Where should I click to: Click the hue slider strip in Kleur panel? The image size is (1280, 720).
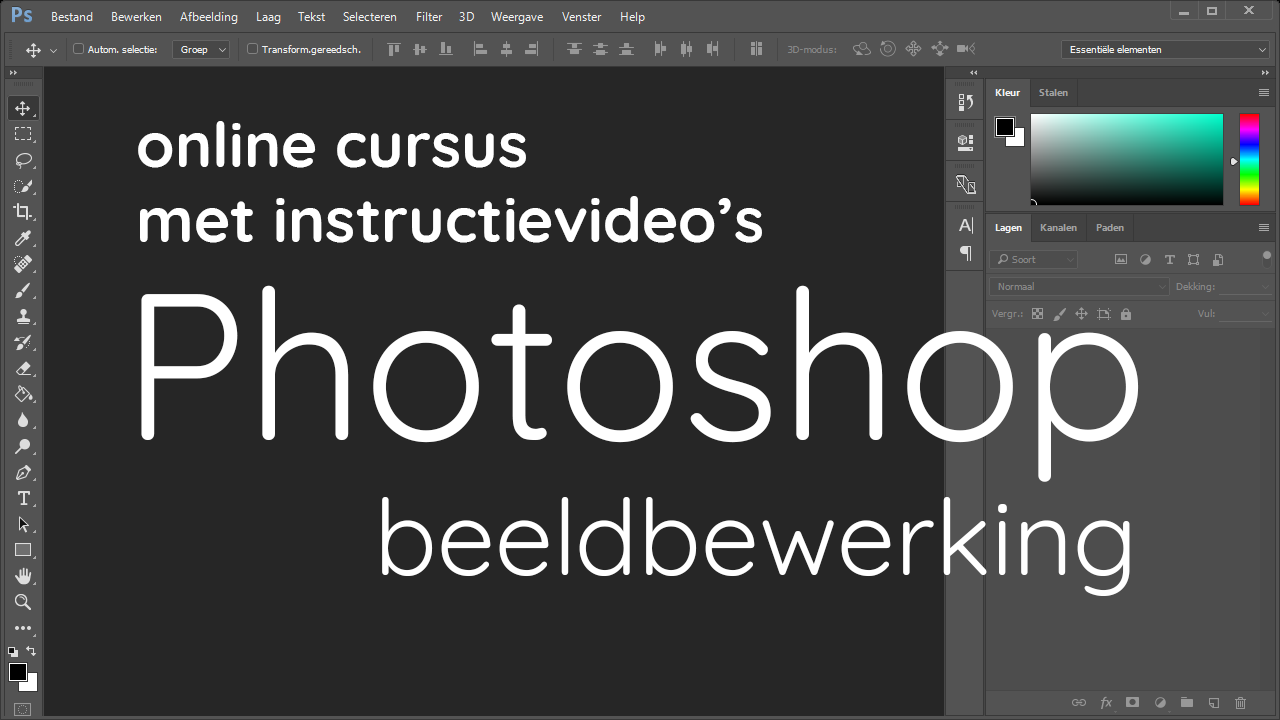point(1249,159)
